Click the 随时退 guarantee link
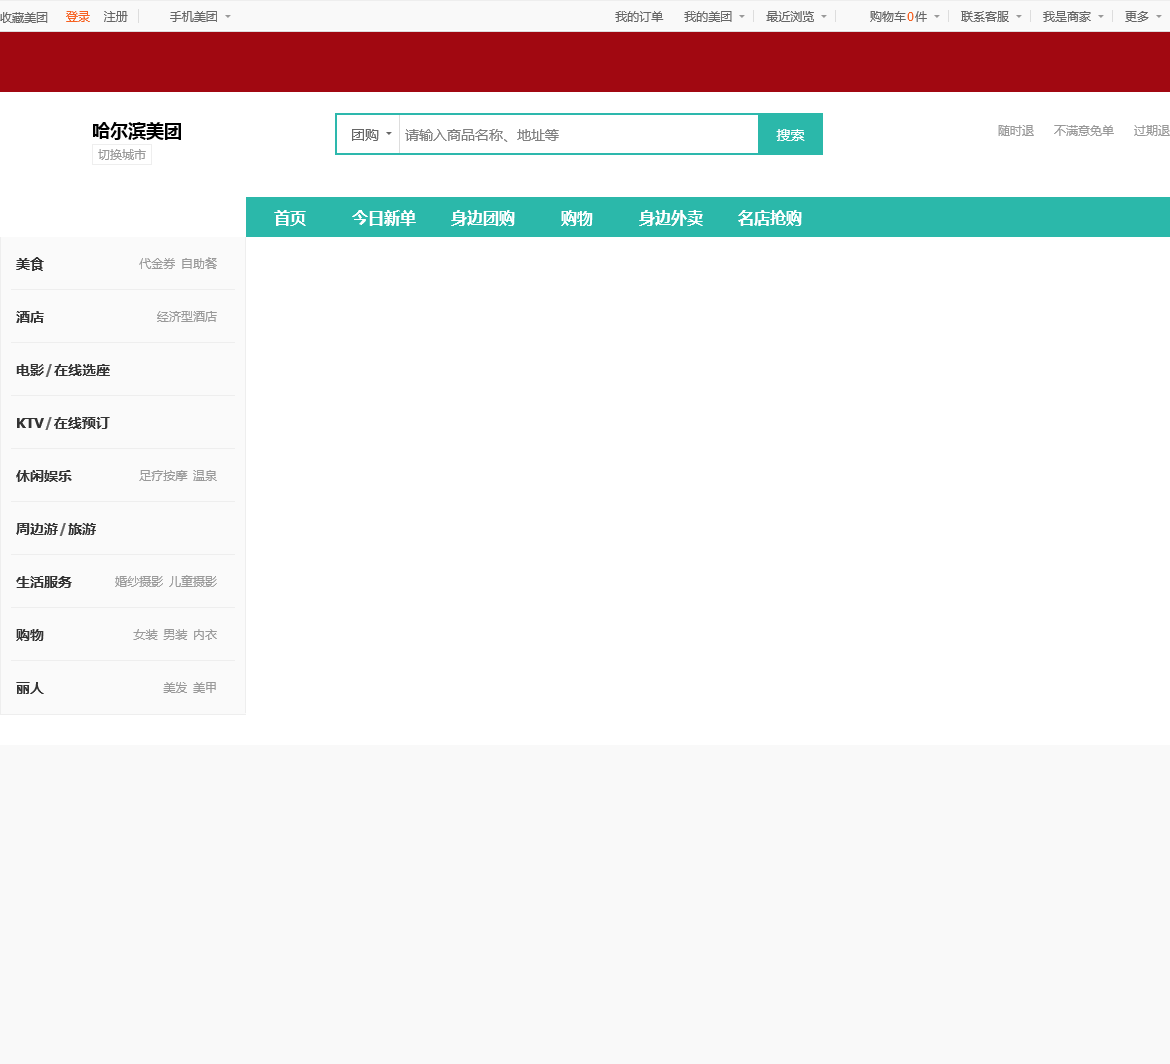 pyautogui.click(x=1016, y=131)
